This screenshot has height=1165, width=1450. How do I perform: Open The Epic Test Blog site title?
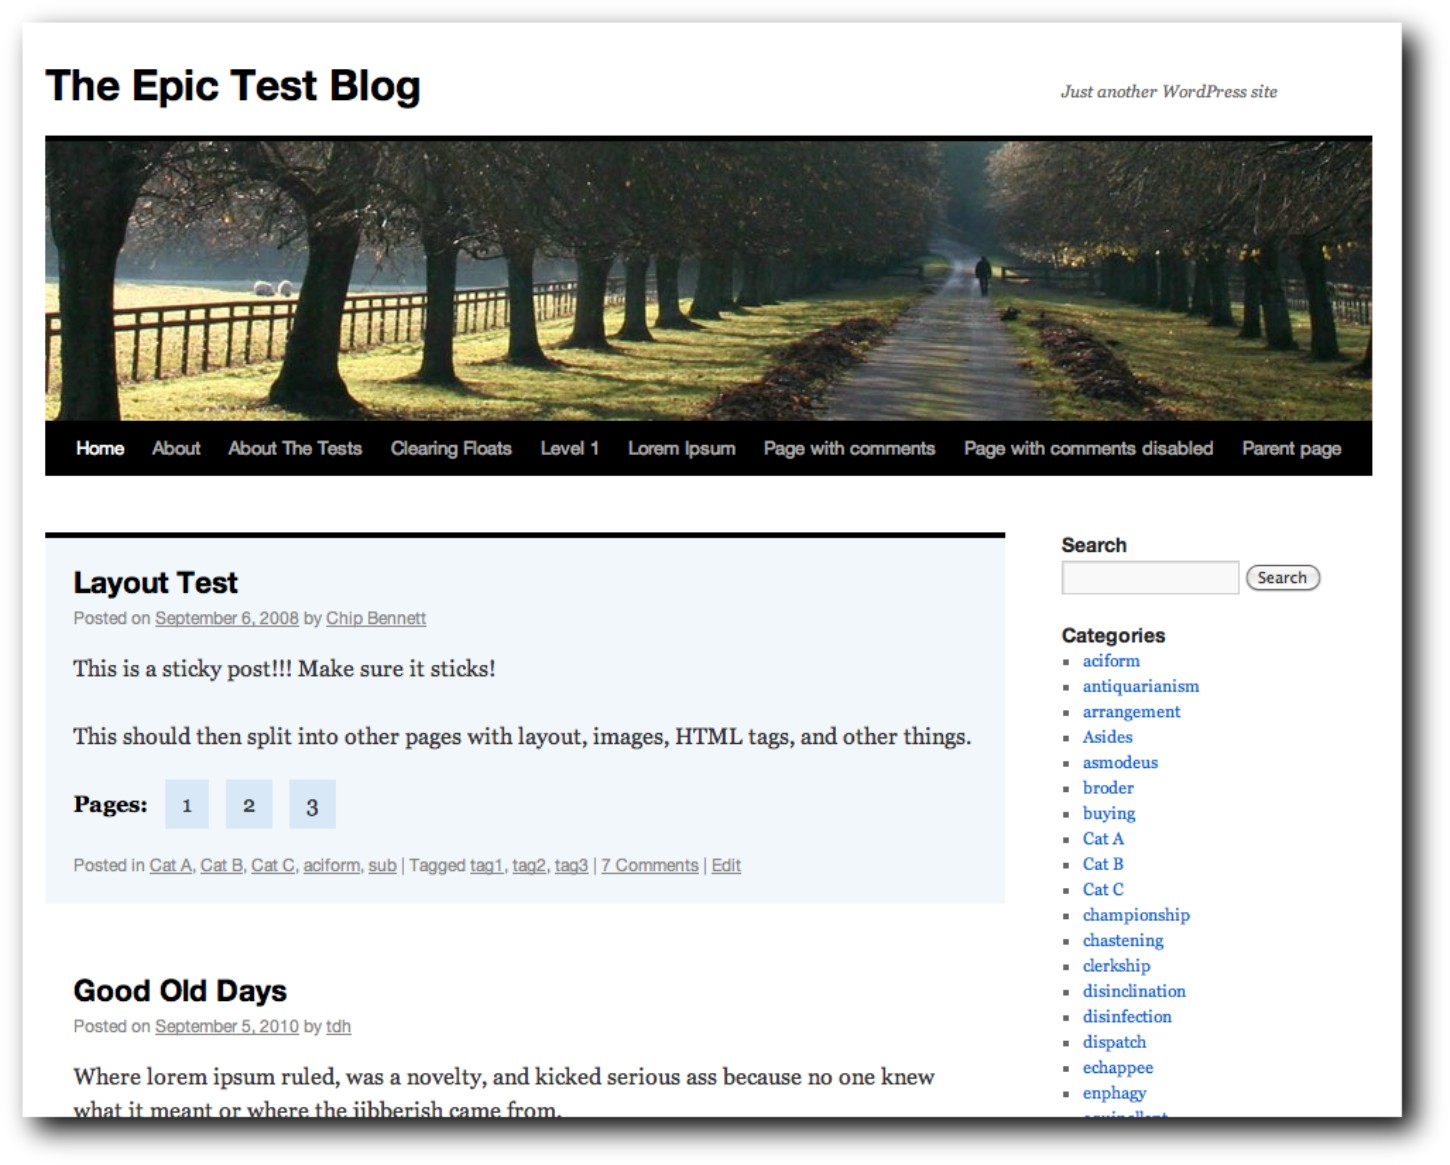[232, 86]
